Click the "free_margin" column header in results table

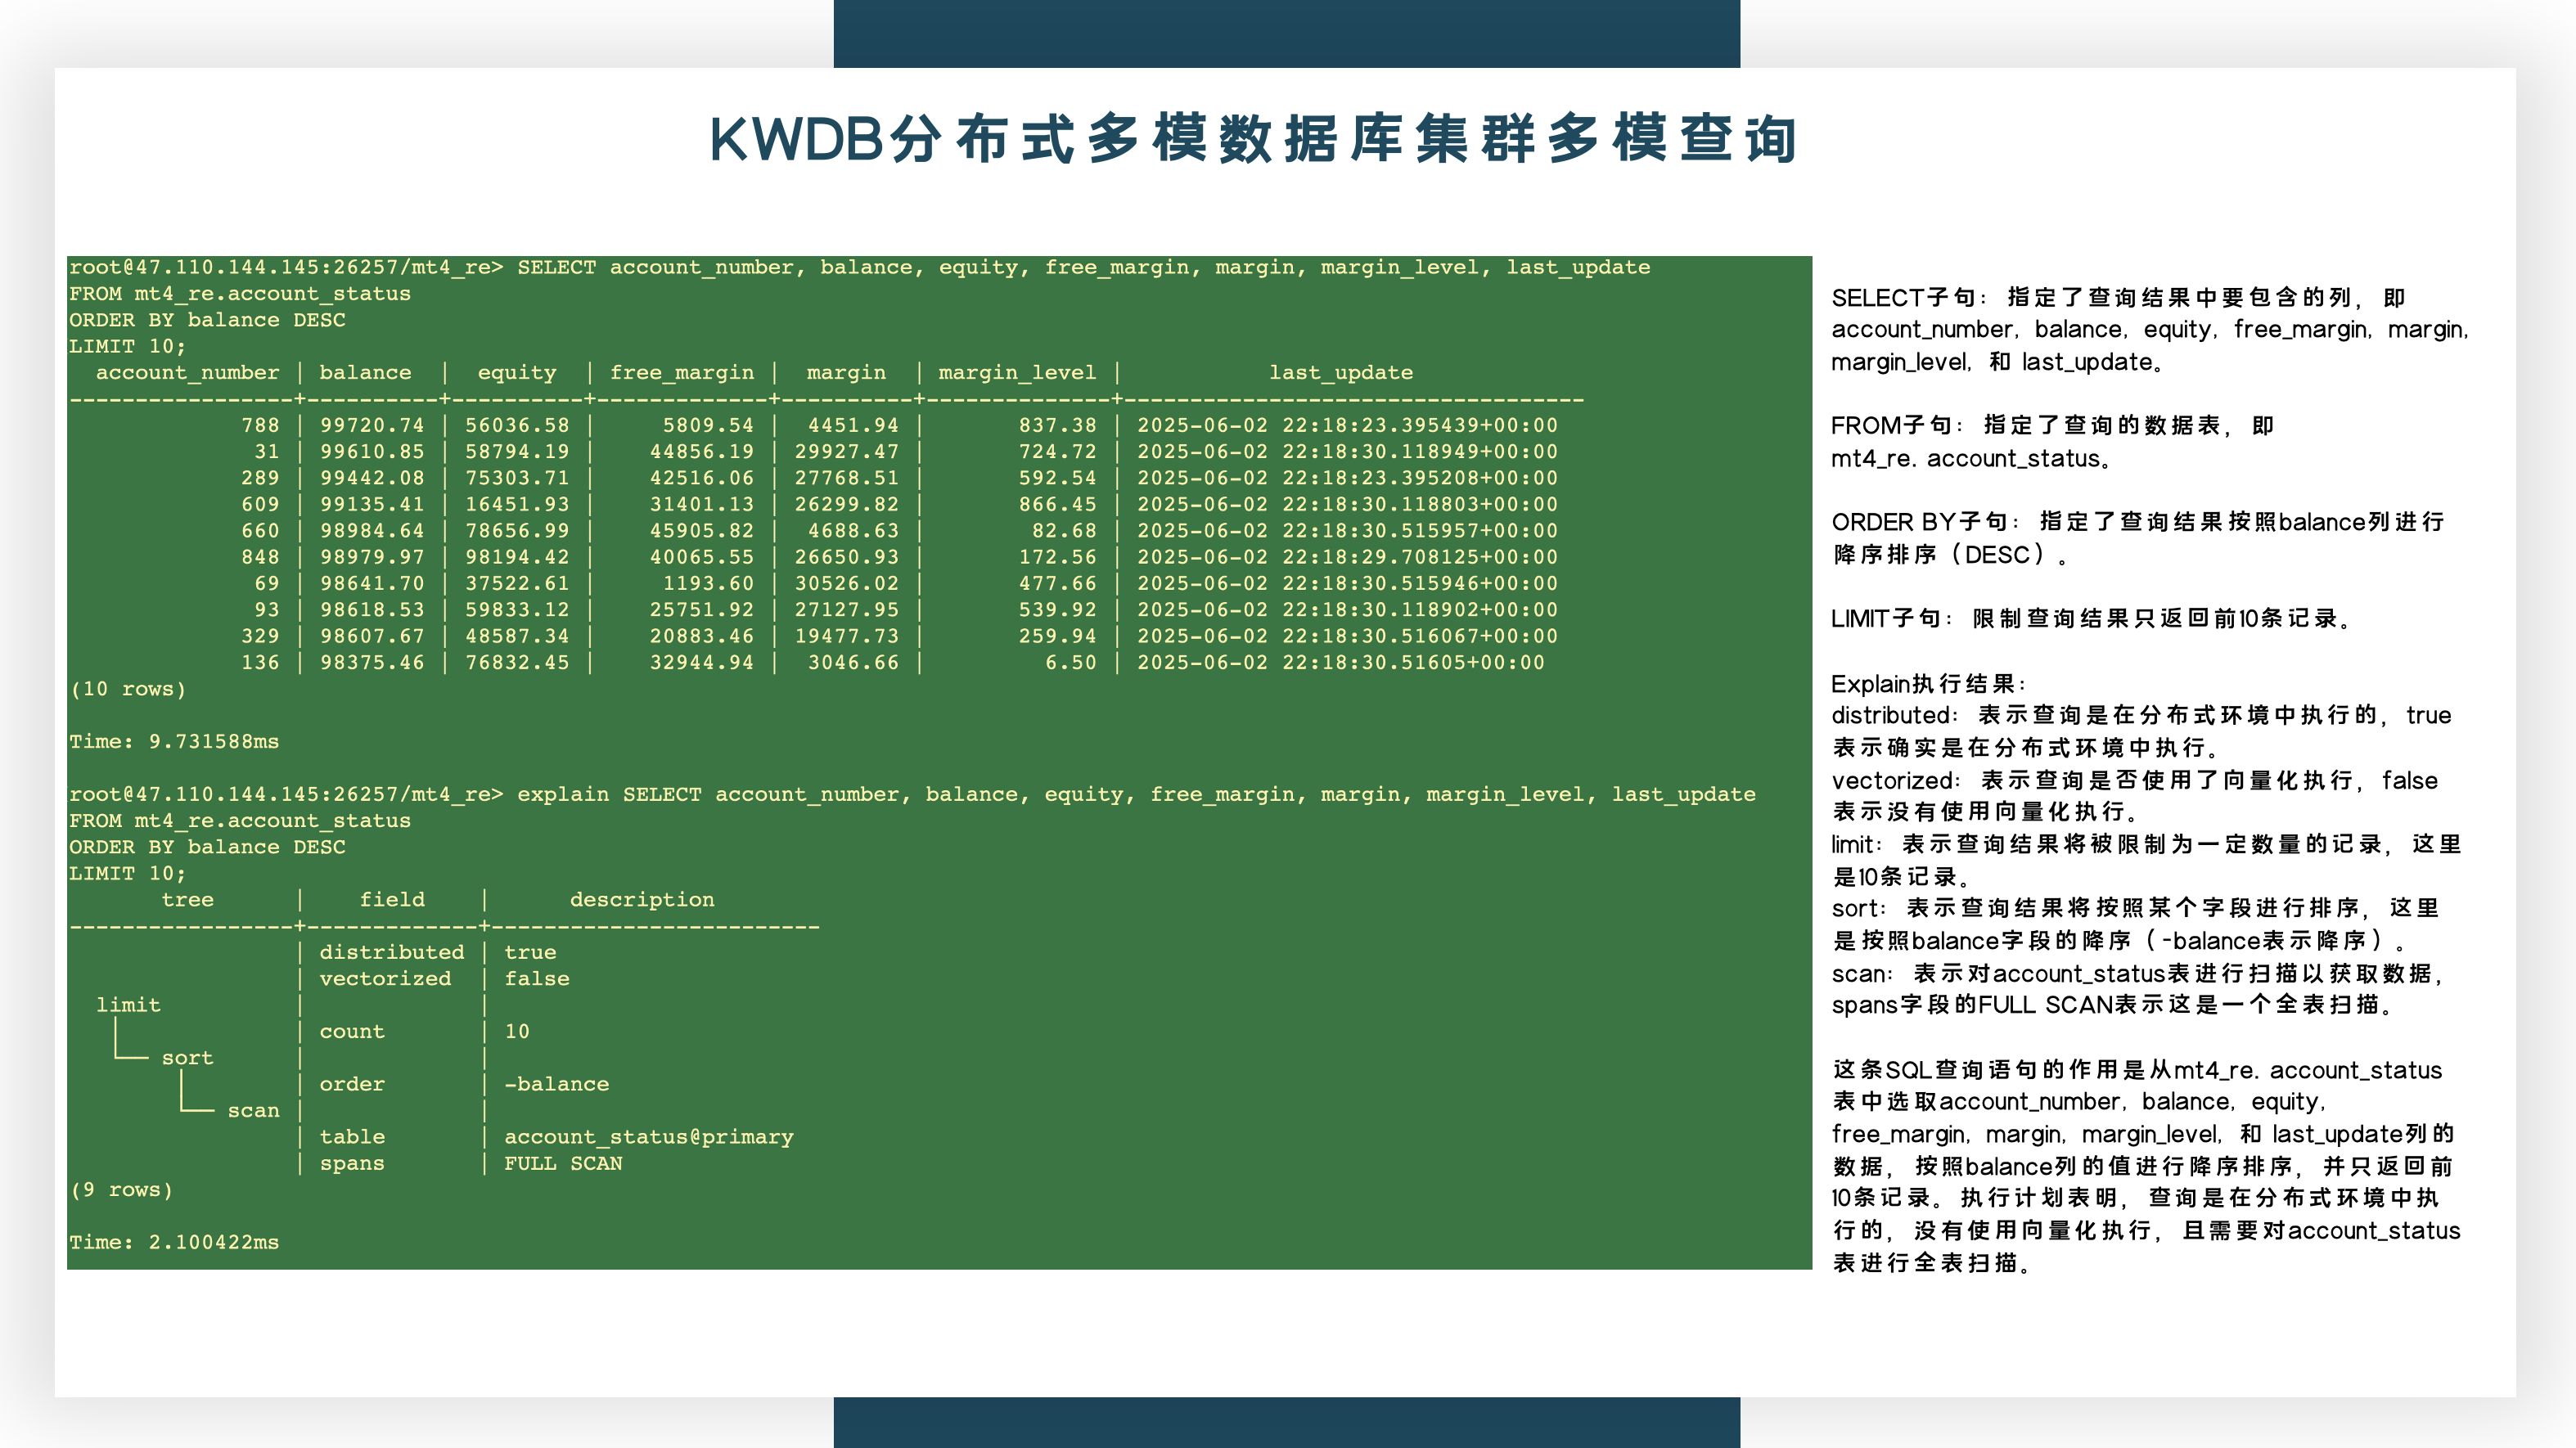(x=682, y=373)
